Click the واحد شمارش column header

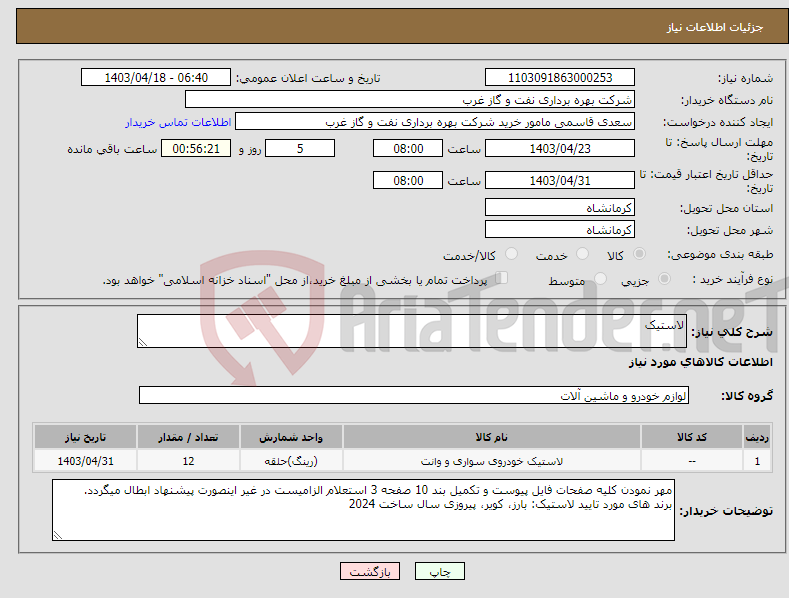tap(291, 437)
